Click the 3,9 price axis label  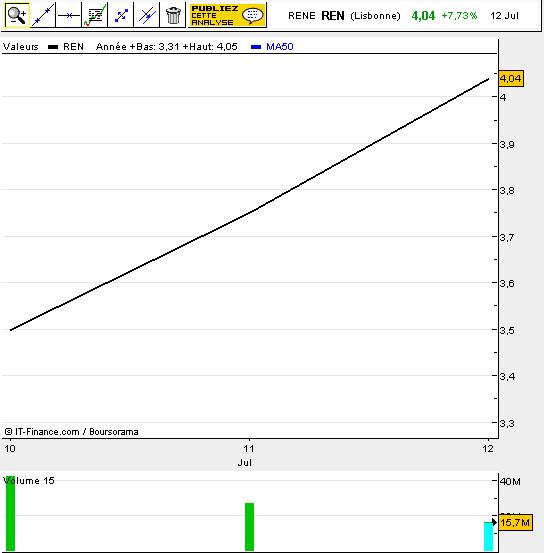tap(507, 144)
